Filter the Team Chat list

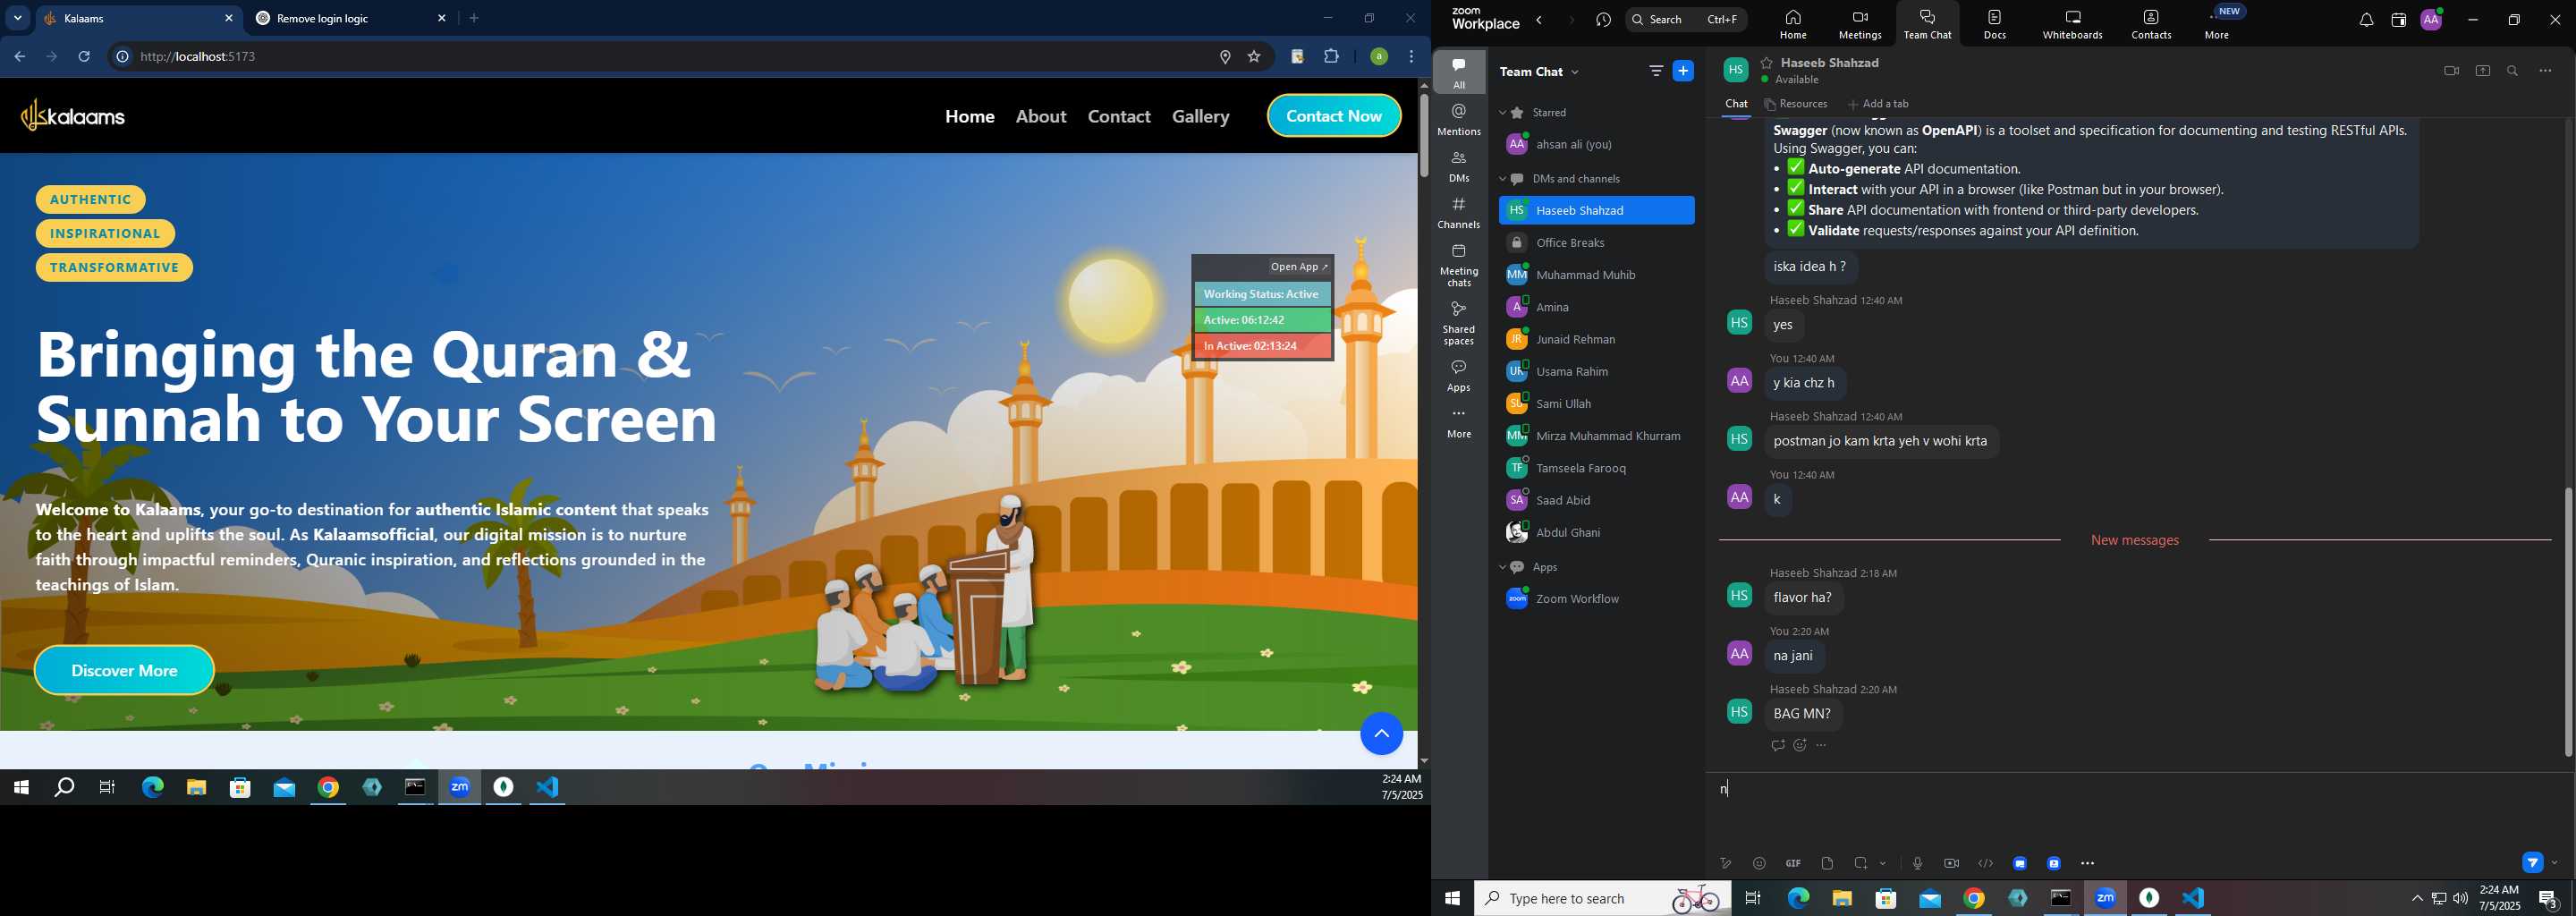pyautogui.click(x=1655, y=71)
